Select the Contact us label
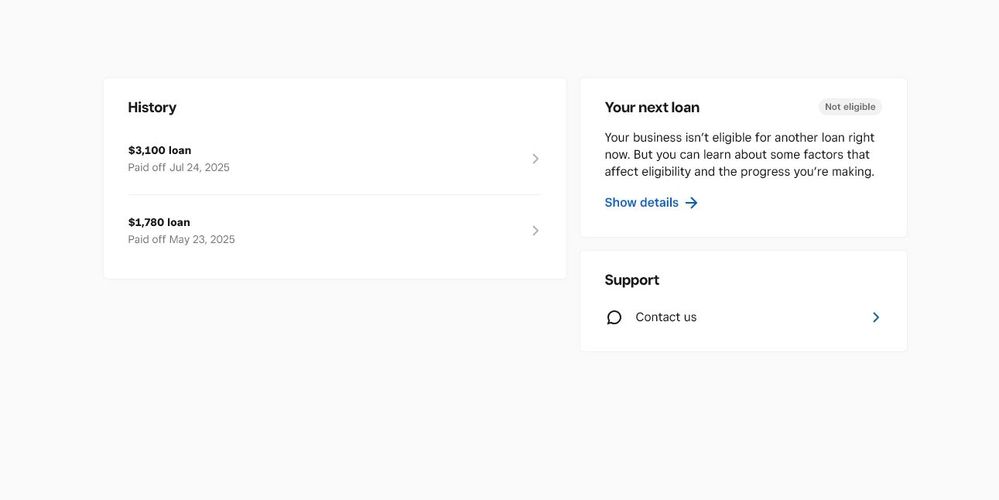 click(x=666, y=317)
